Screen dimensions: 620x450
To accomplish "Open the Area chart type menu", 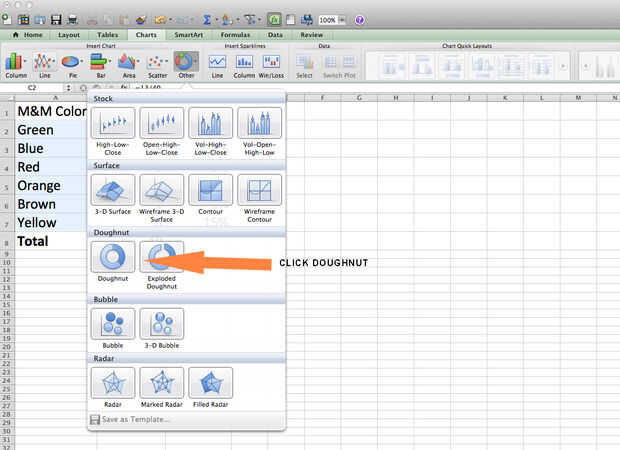I will click(129, 66).
